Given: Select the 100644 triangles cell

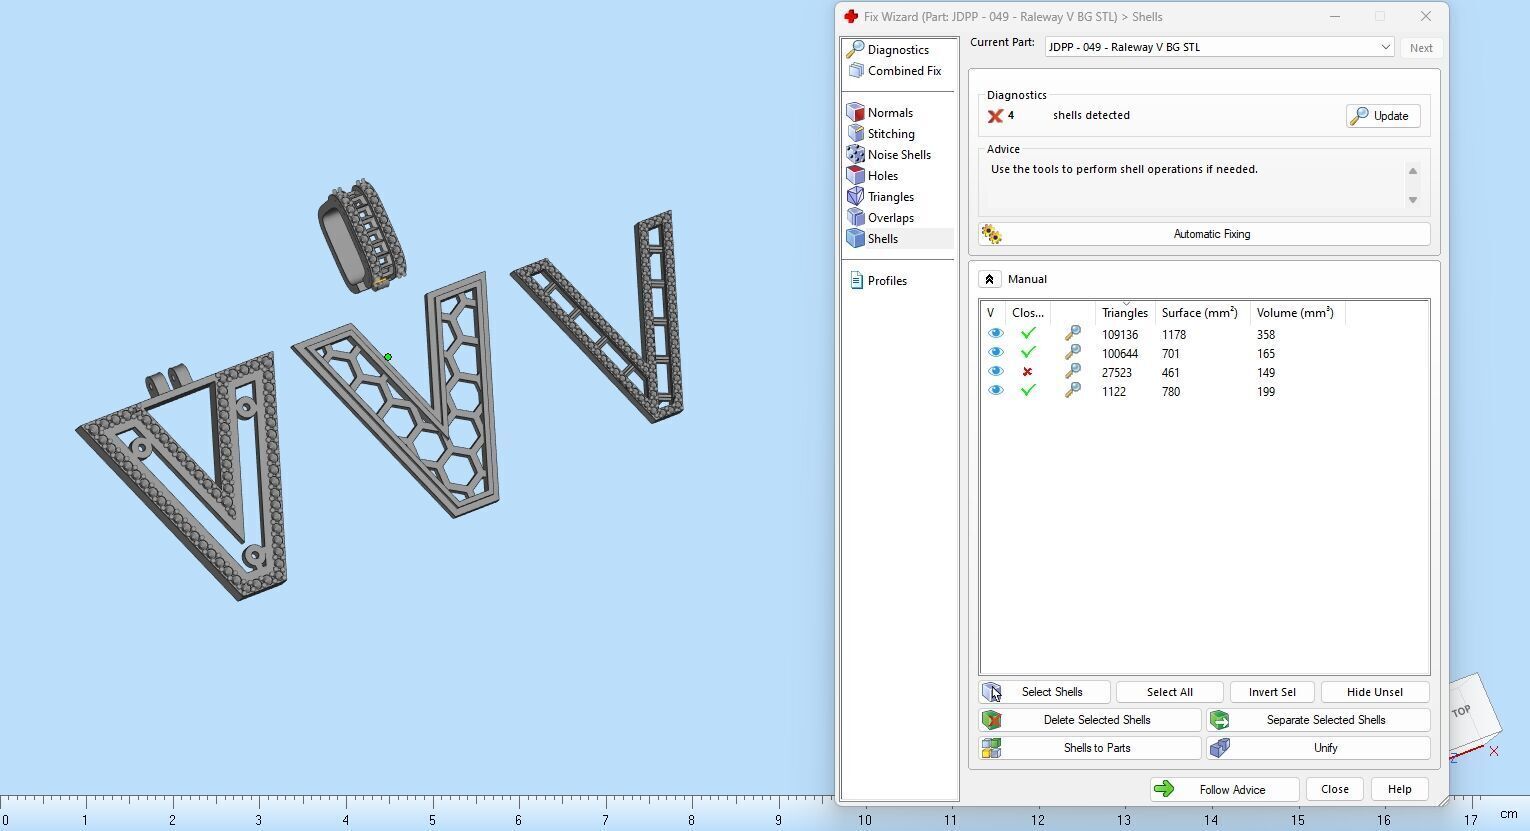Looking at the screenshot, I should 1120,354.
